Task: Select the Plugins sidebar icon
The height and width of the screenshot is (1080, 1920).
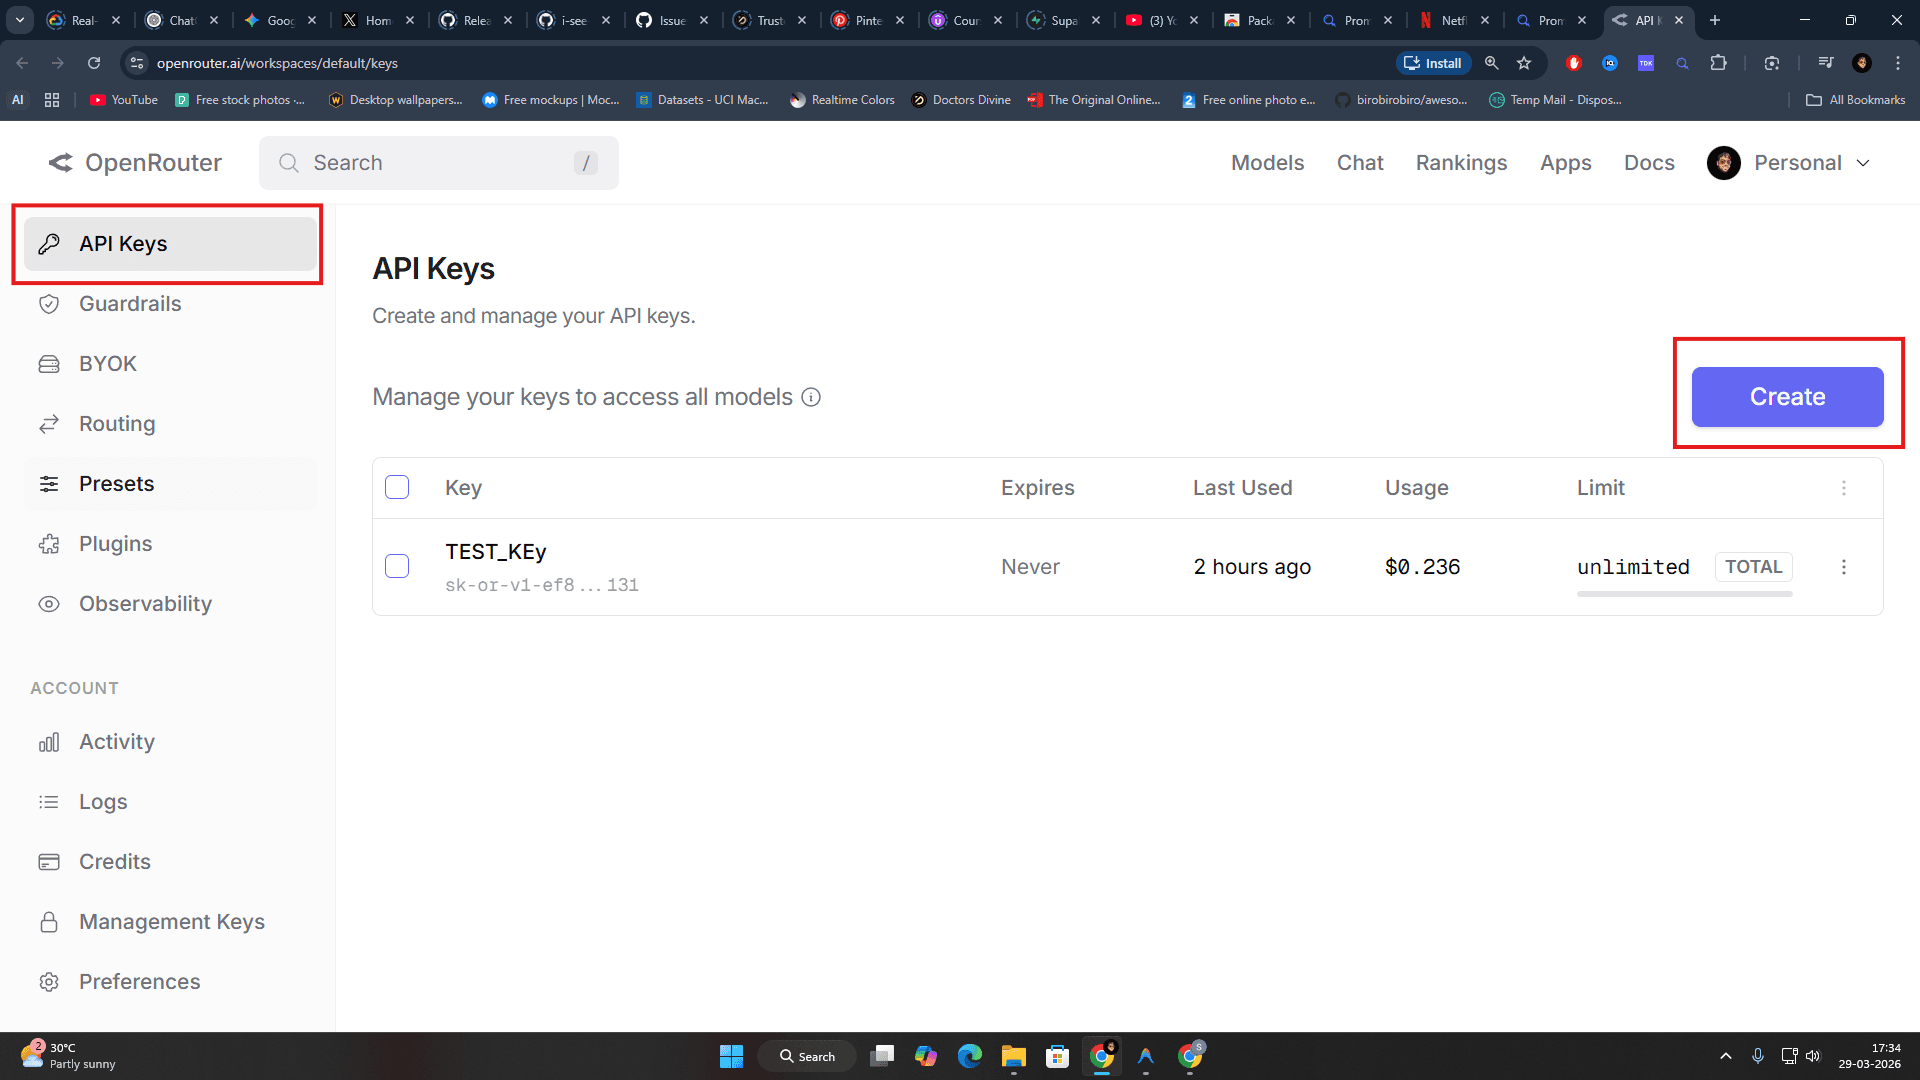Action: 49,543
